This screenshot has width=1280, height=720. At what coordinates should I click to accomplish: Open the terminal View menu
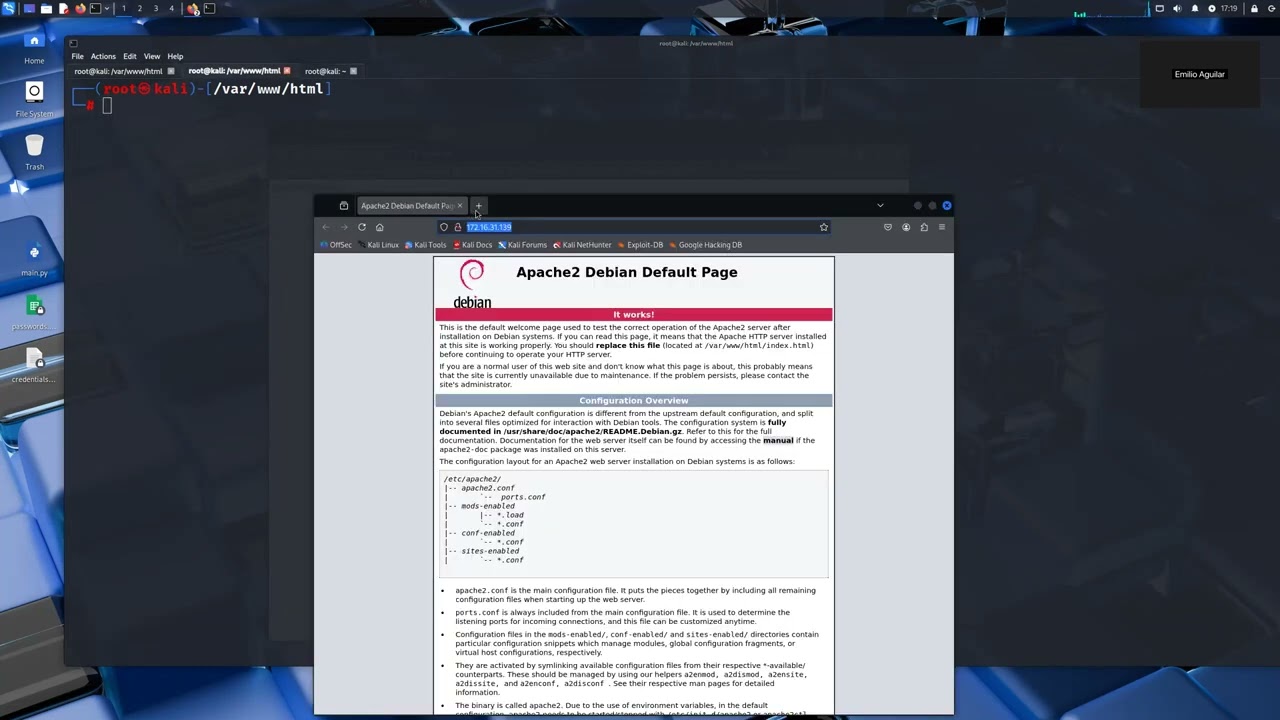152,56
